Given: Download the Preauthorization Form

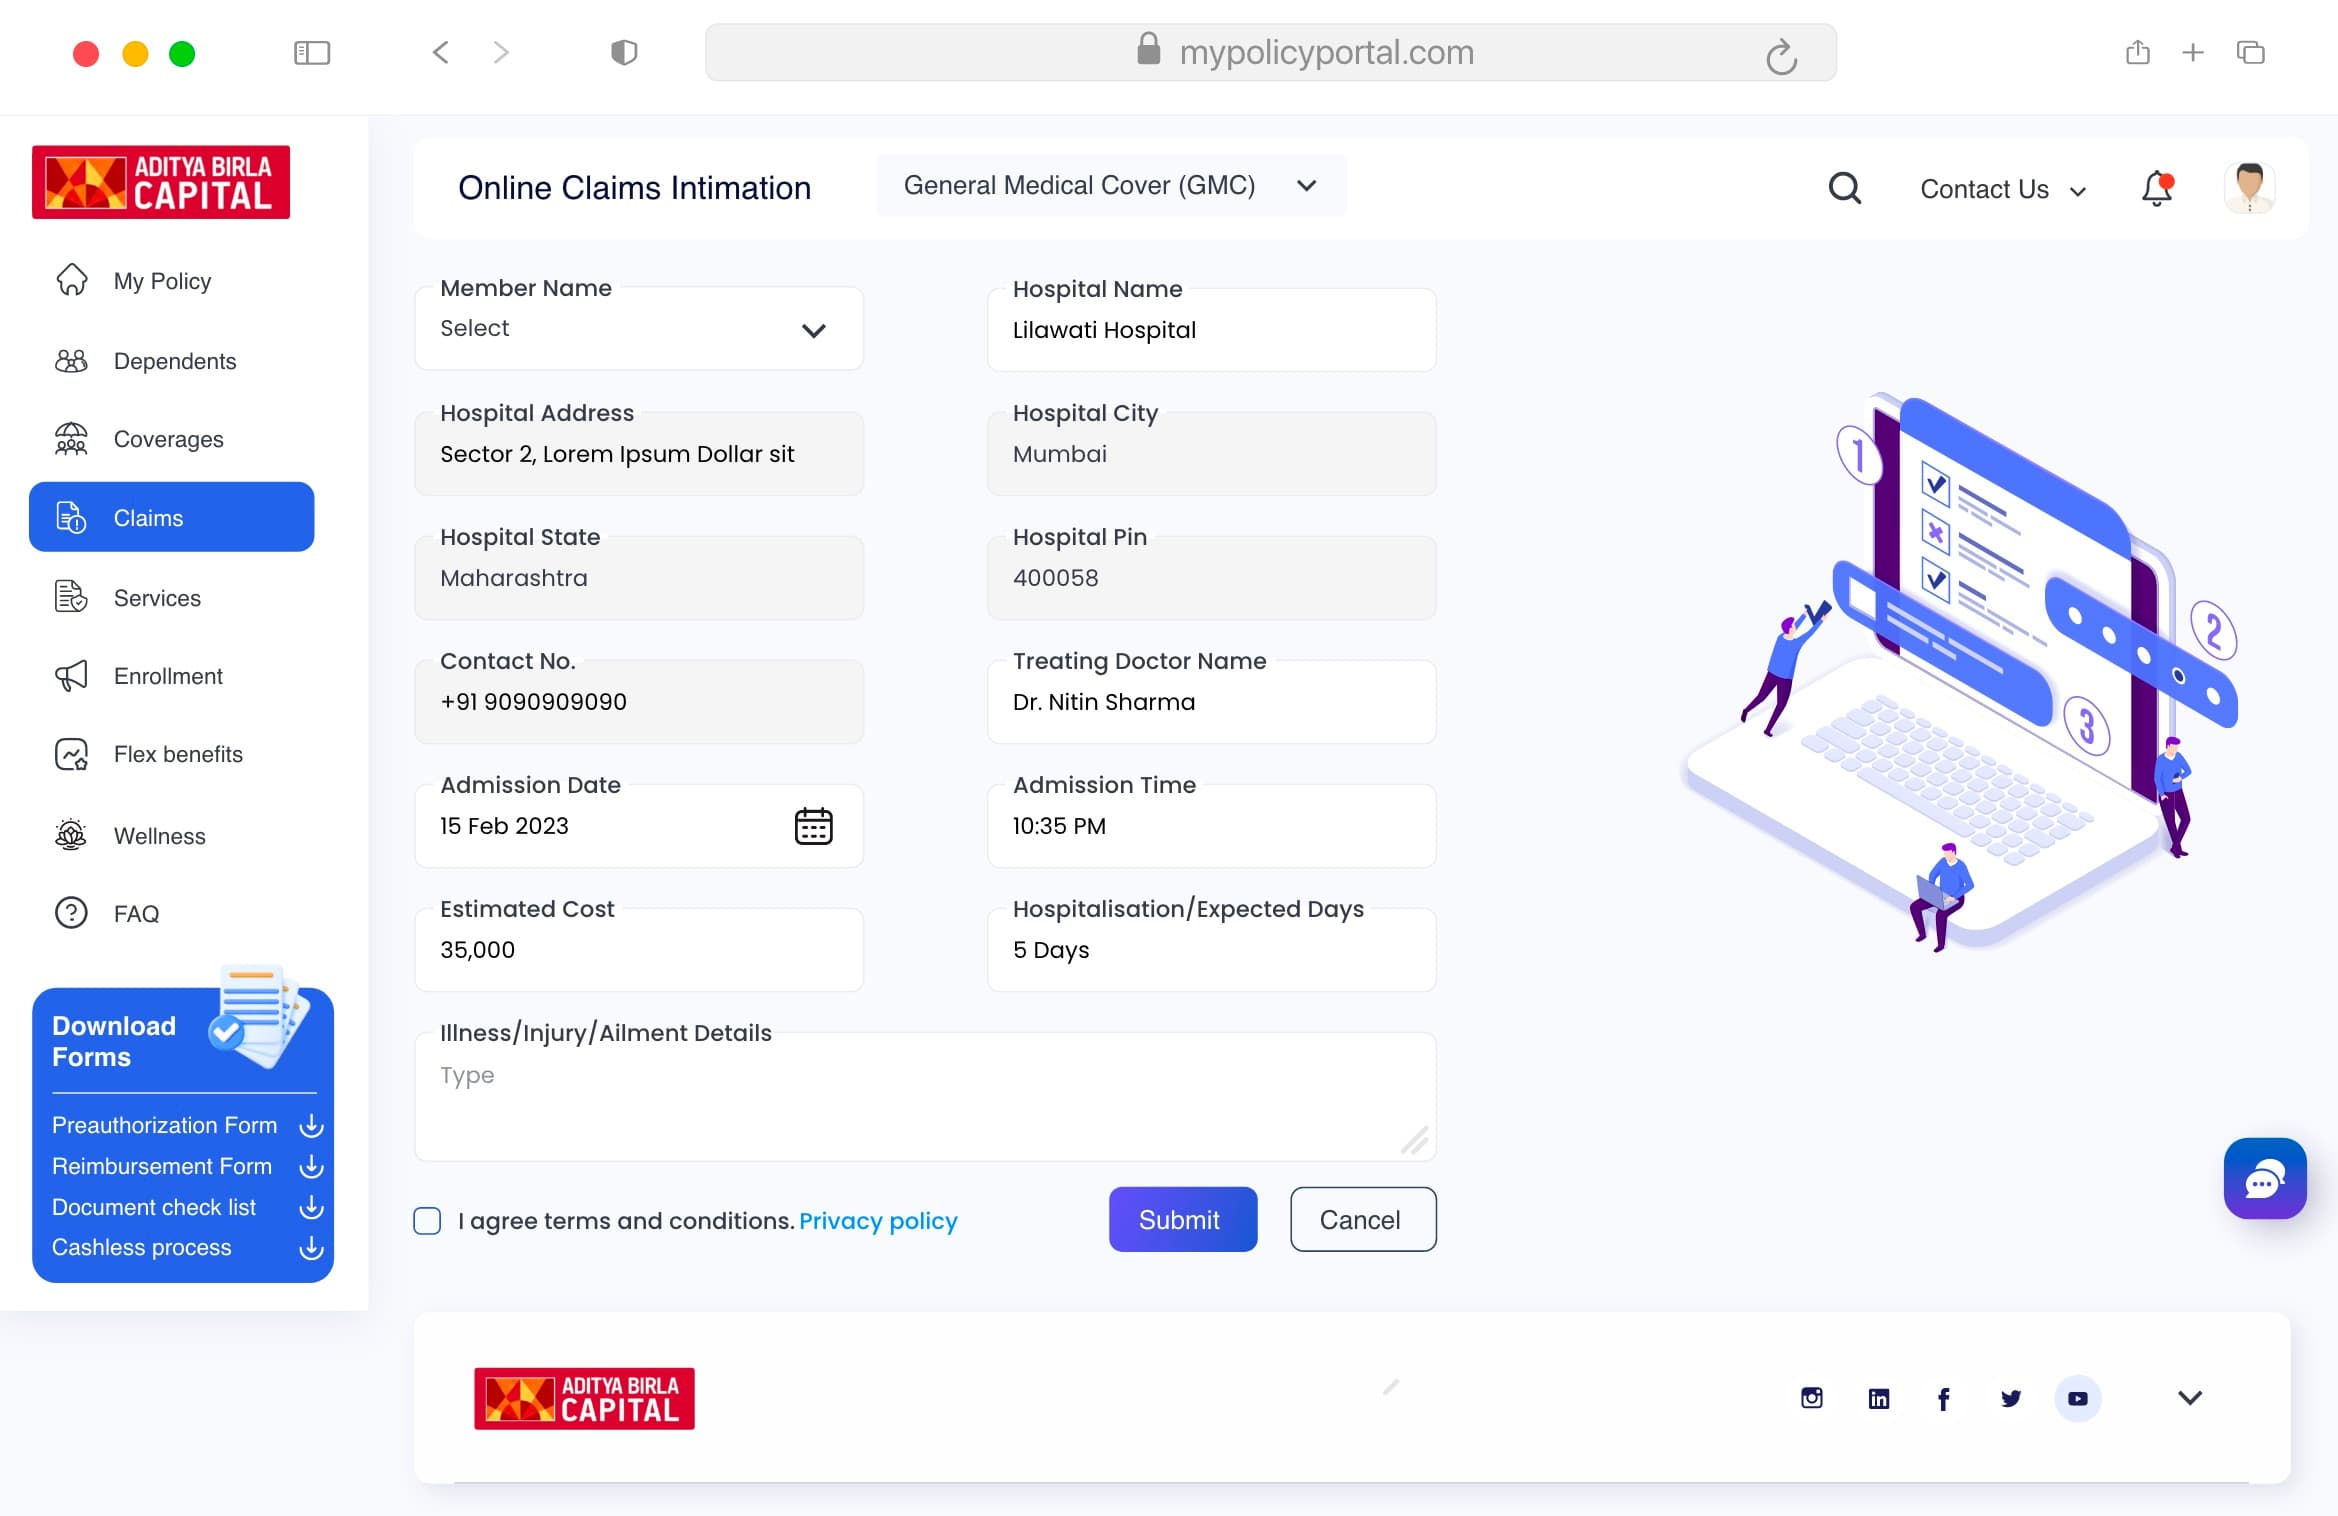Looking at the screenshot, I should [x=311, y=1126].
